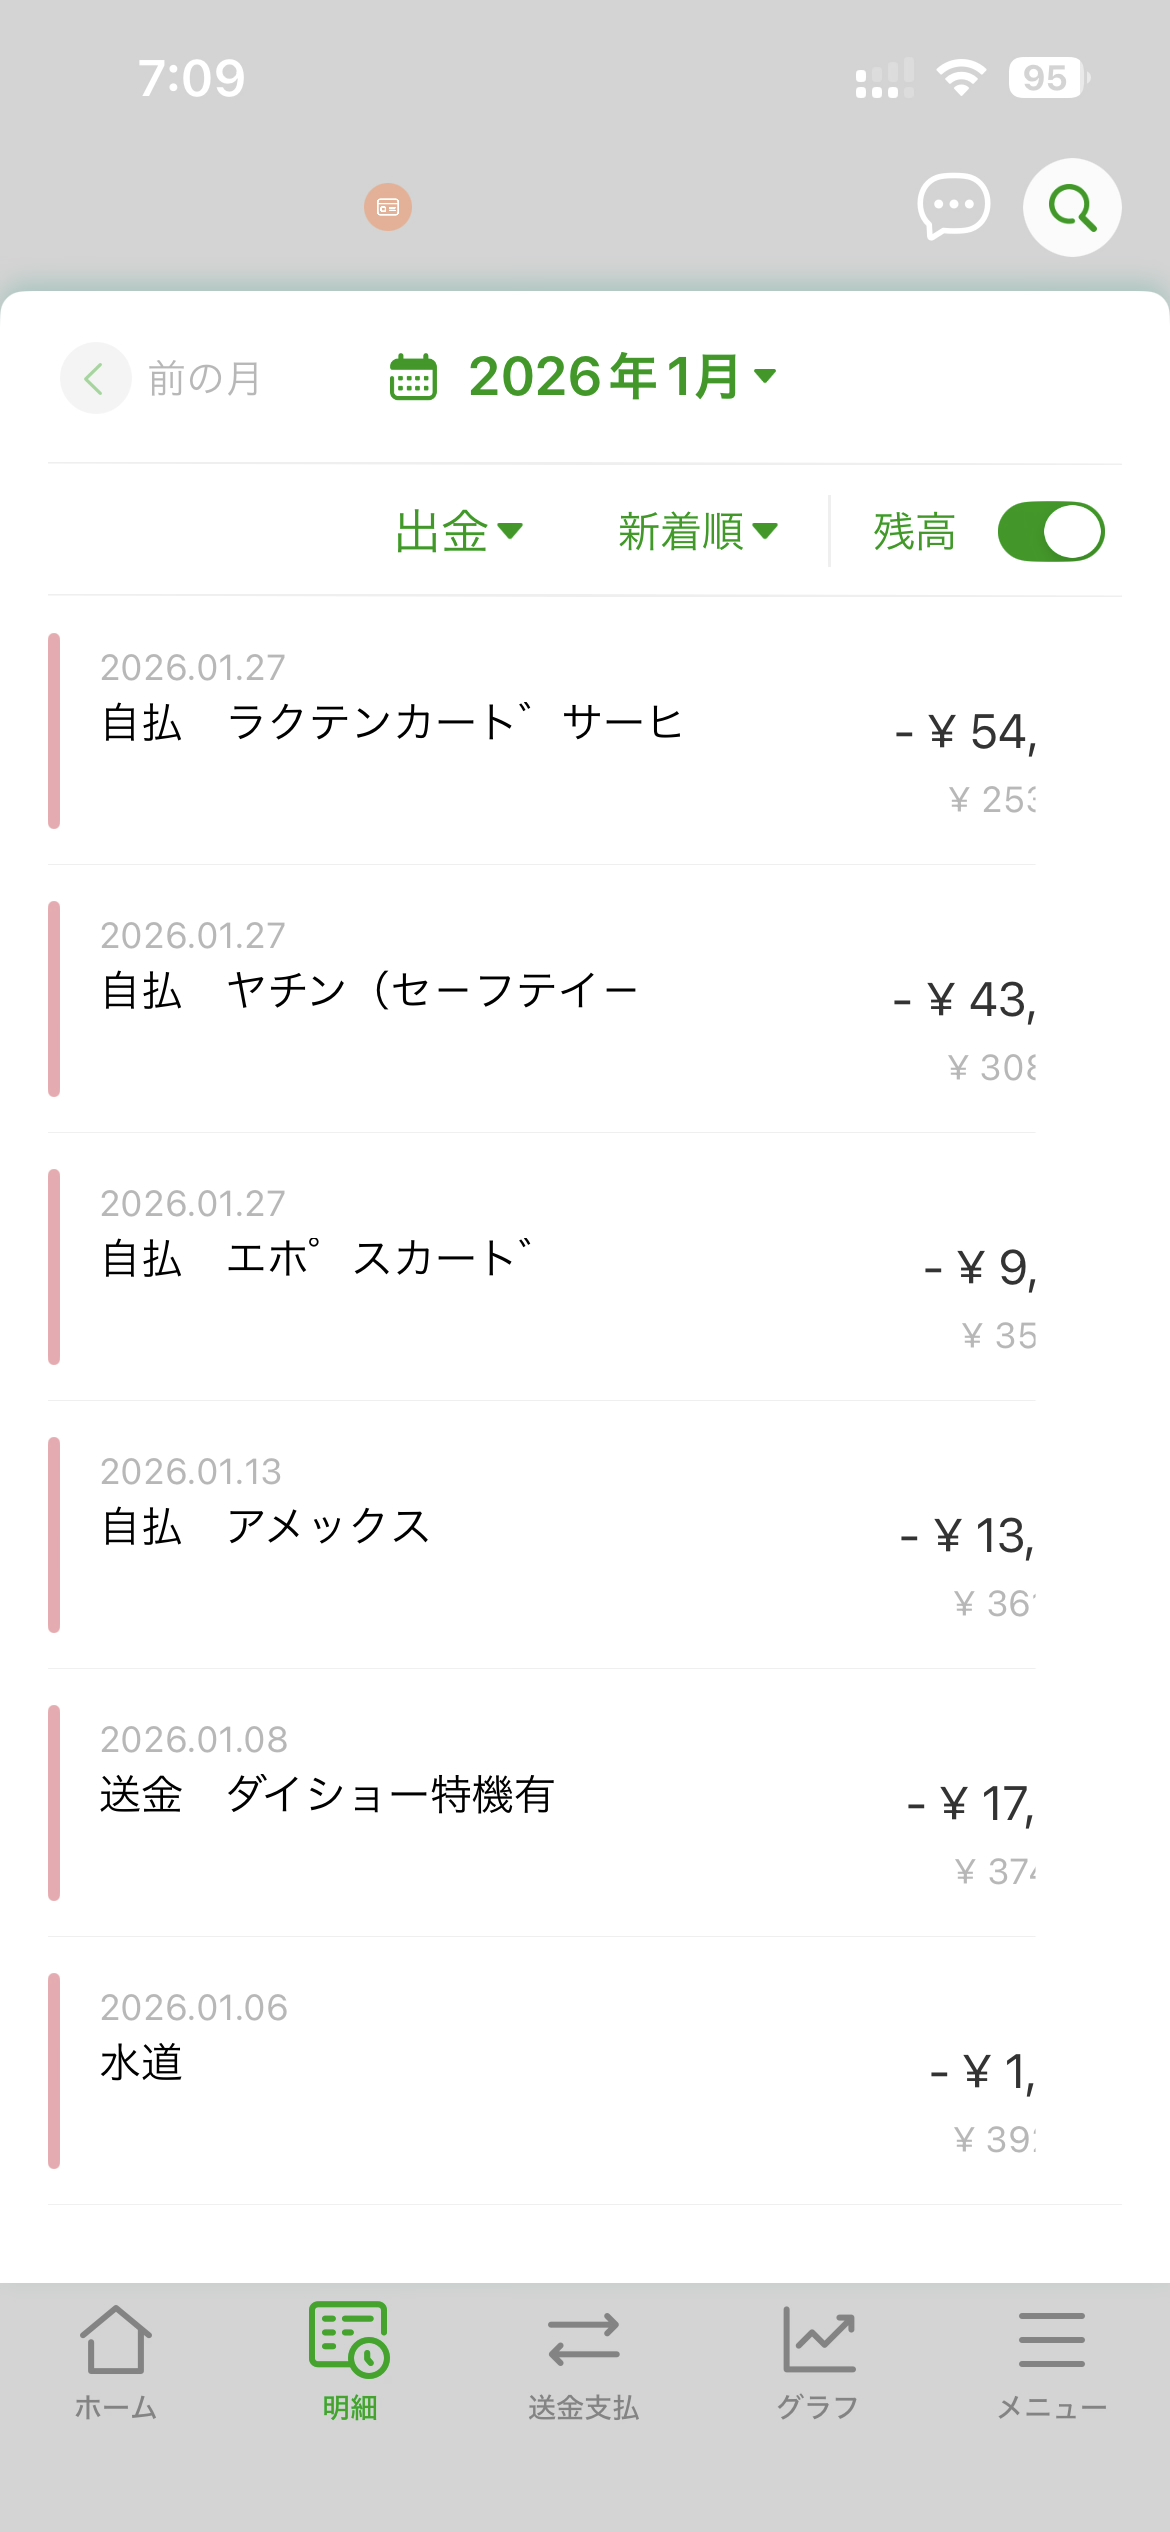The height and width of the screenshot is (2532, 1170).
Task: Open the 送金支払 transfer tab
Action: 584,2363
